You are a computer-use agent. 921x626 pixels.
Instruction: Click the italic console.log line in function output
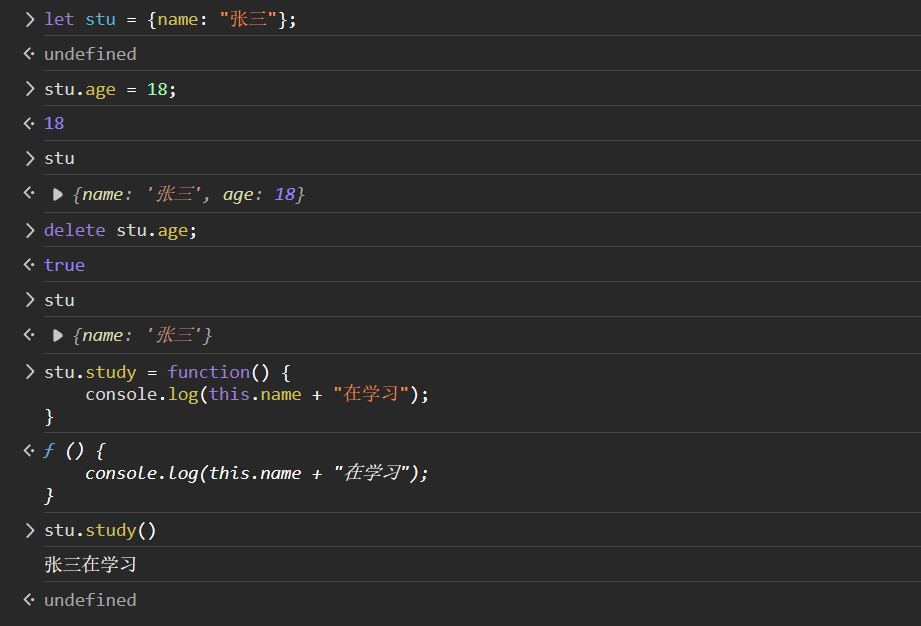256,474
